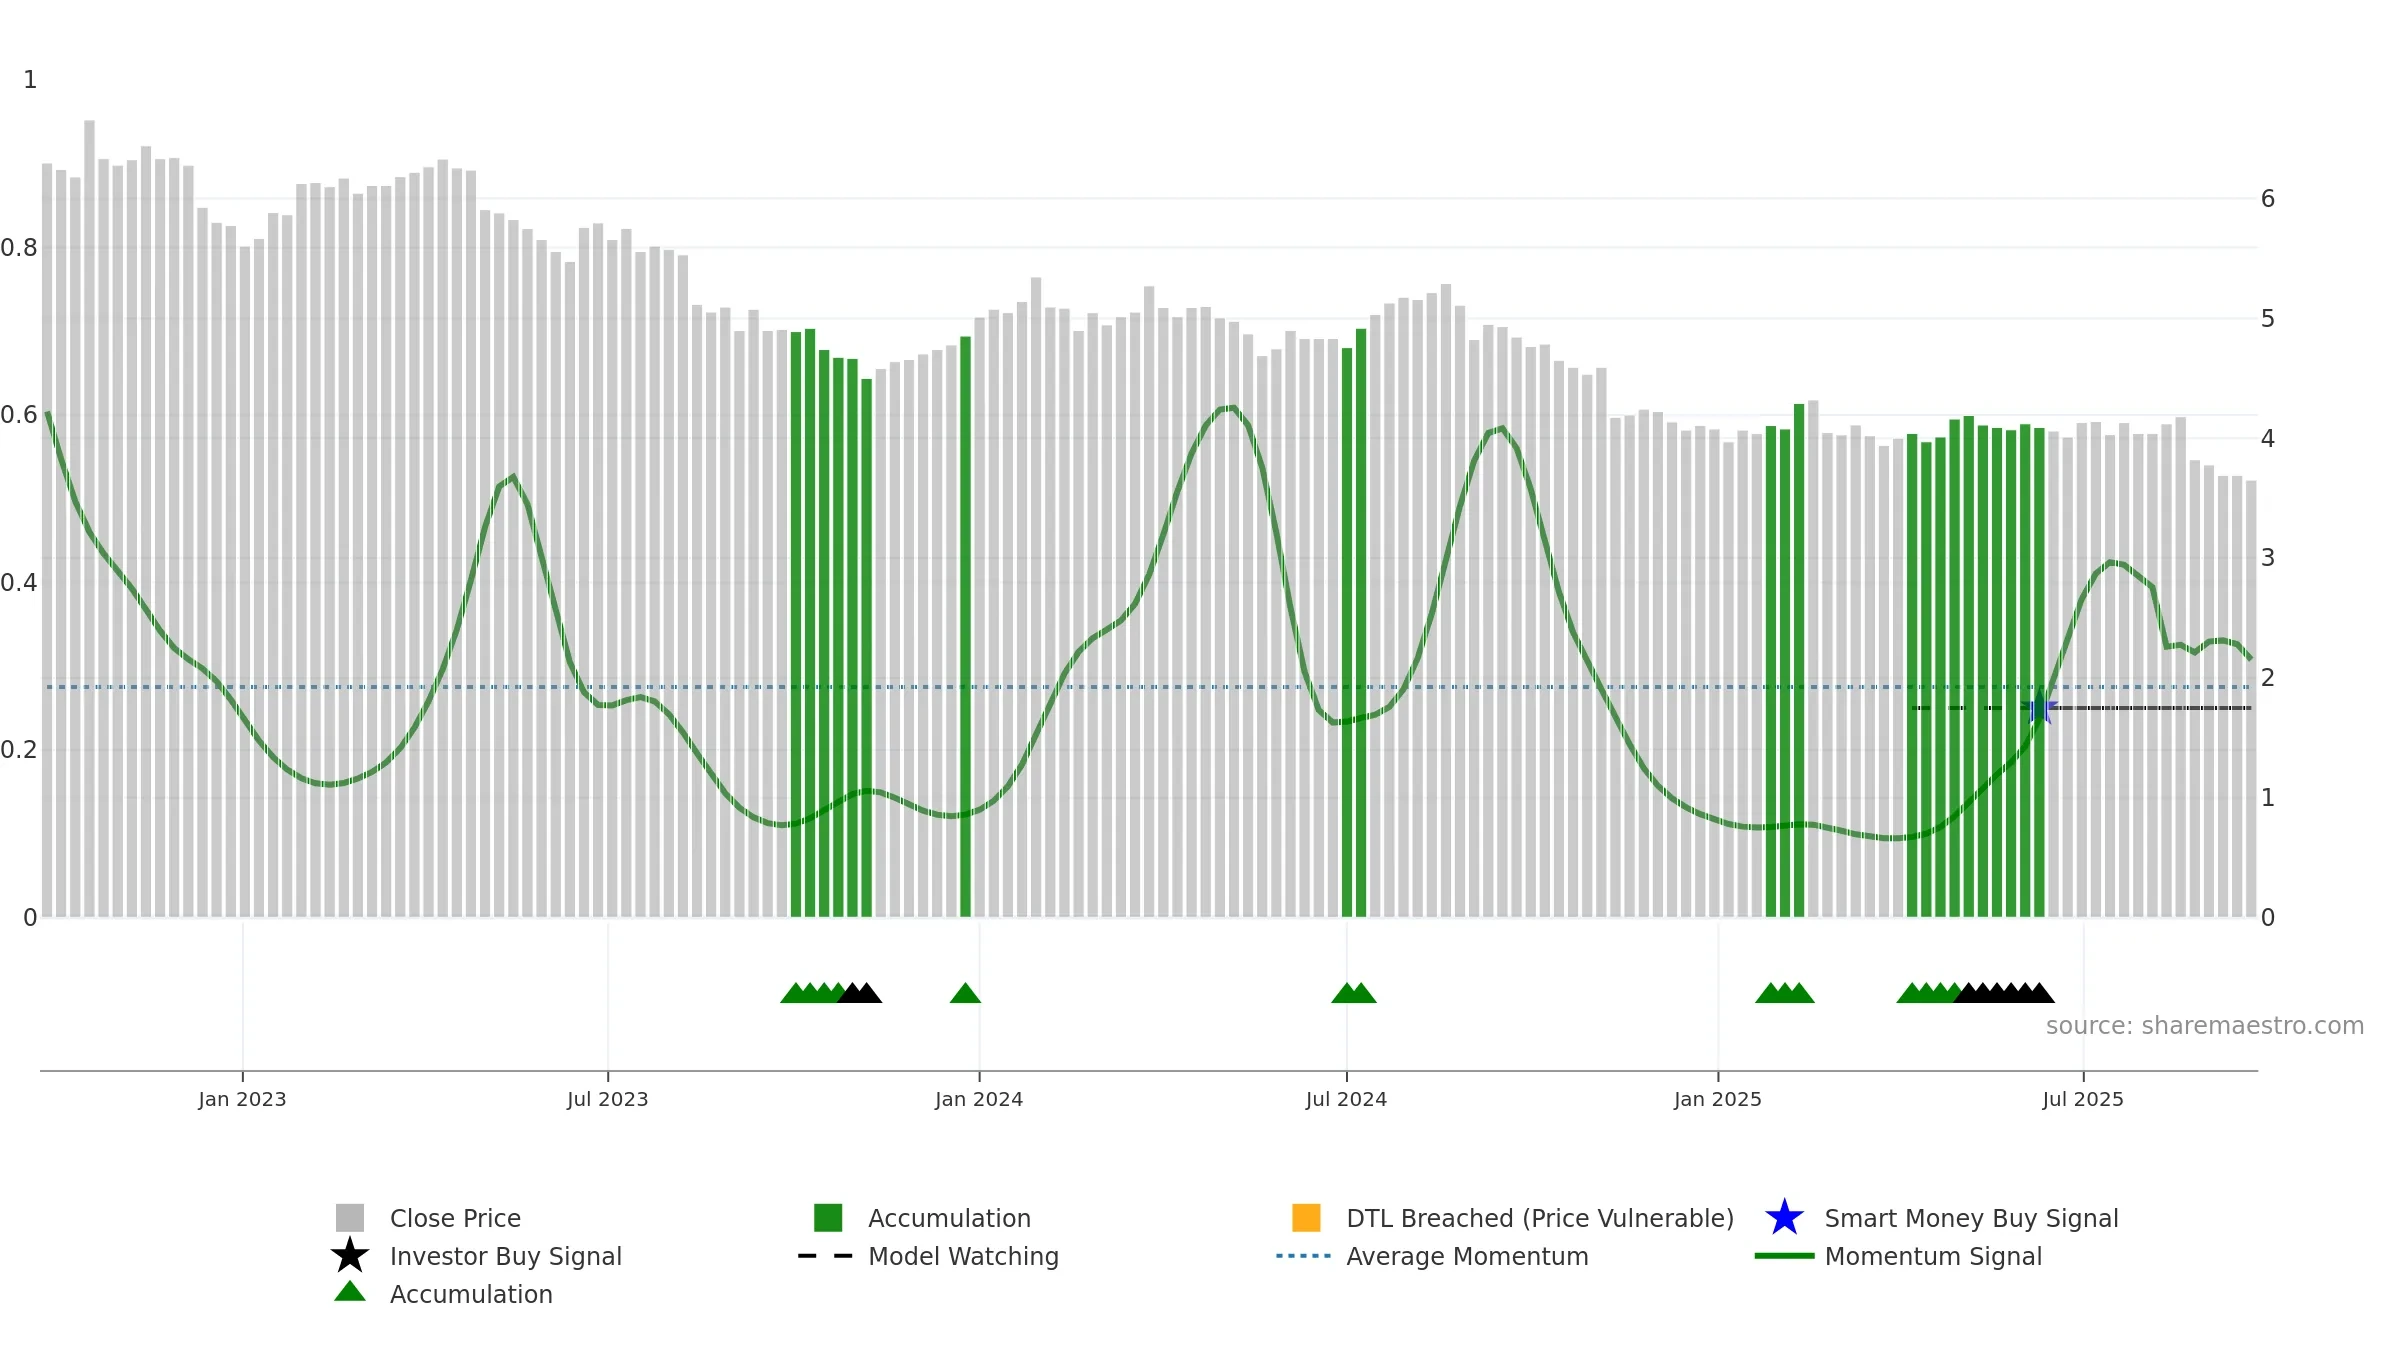Toggle the orange DTL Breached legend swatch
2400x1350 pixels.
(1306, 1218)
